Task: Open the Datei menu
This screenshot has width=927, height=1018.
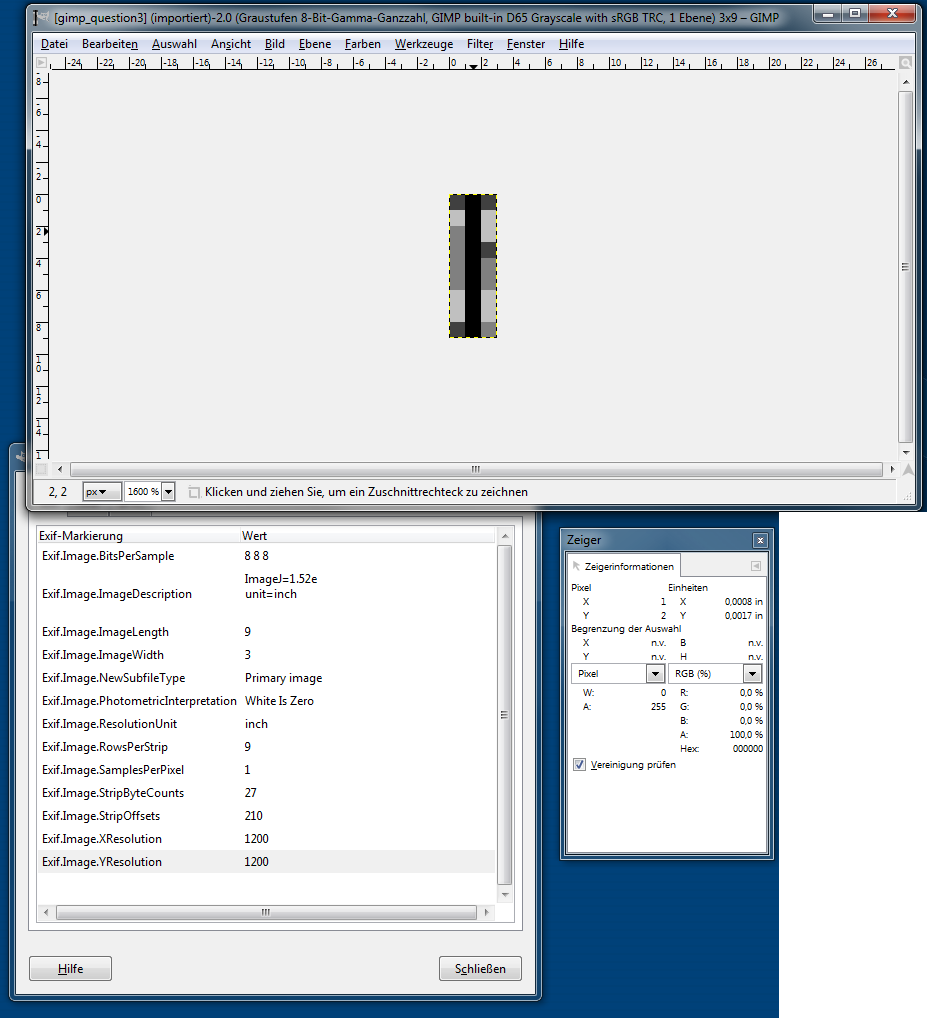Action: tap(55, 44)
